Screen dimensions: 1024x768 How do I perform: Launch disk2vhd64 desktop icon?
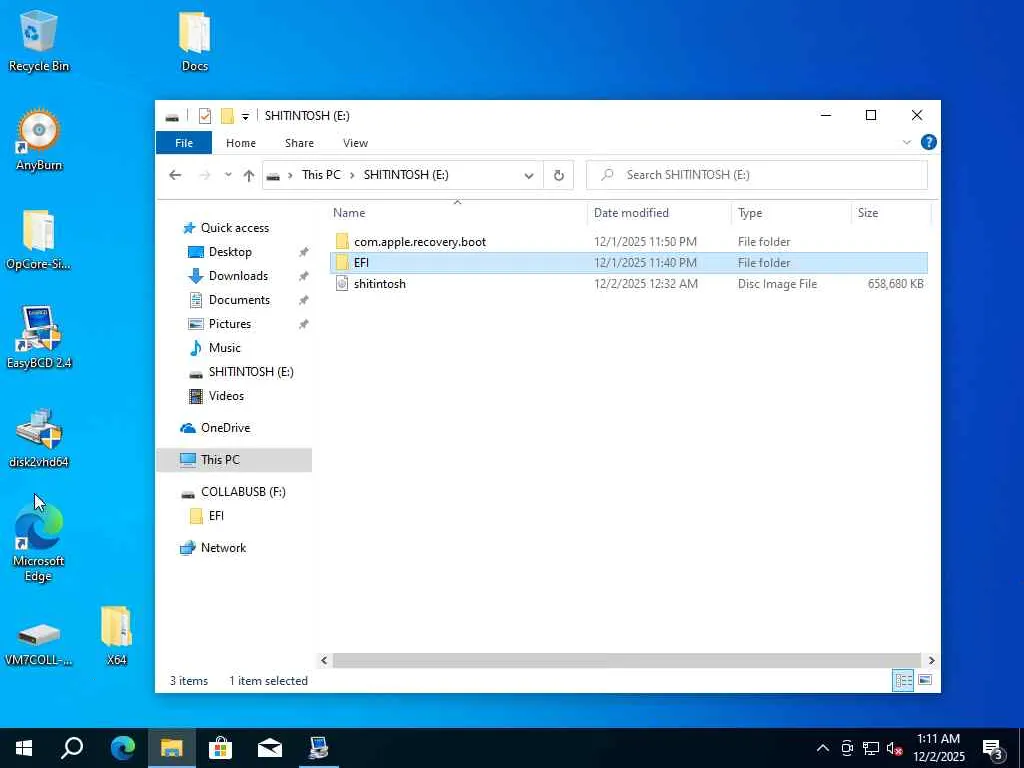pyautogui.click(x=39, y=438)
